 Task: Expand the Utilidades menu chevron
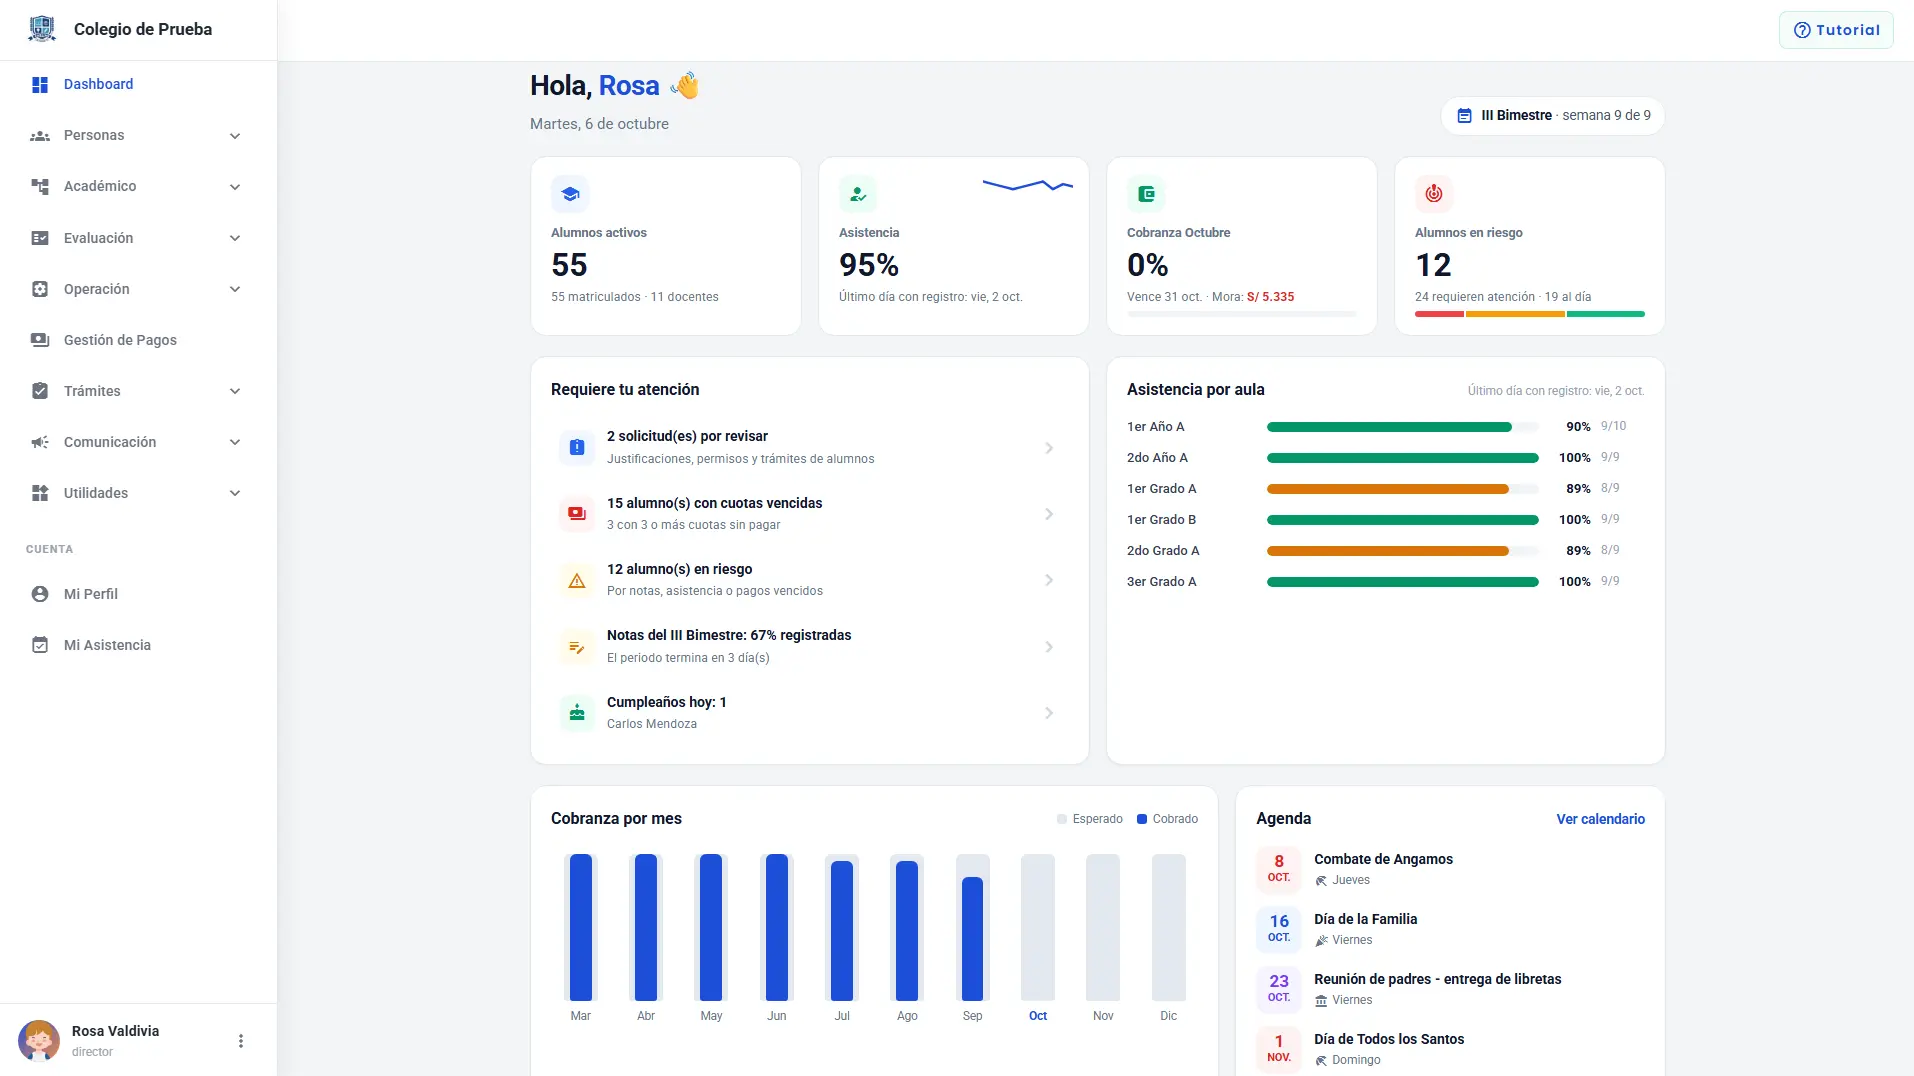[235, 493]
